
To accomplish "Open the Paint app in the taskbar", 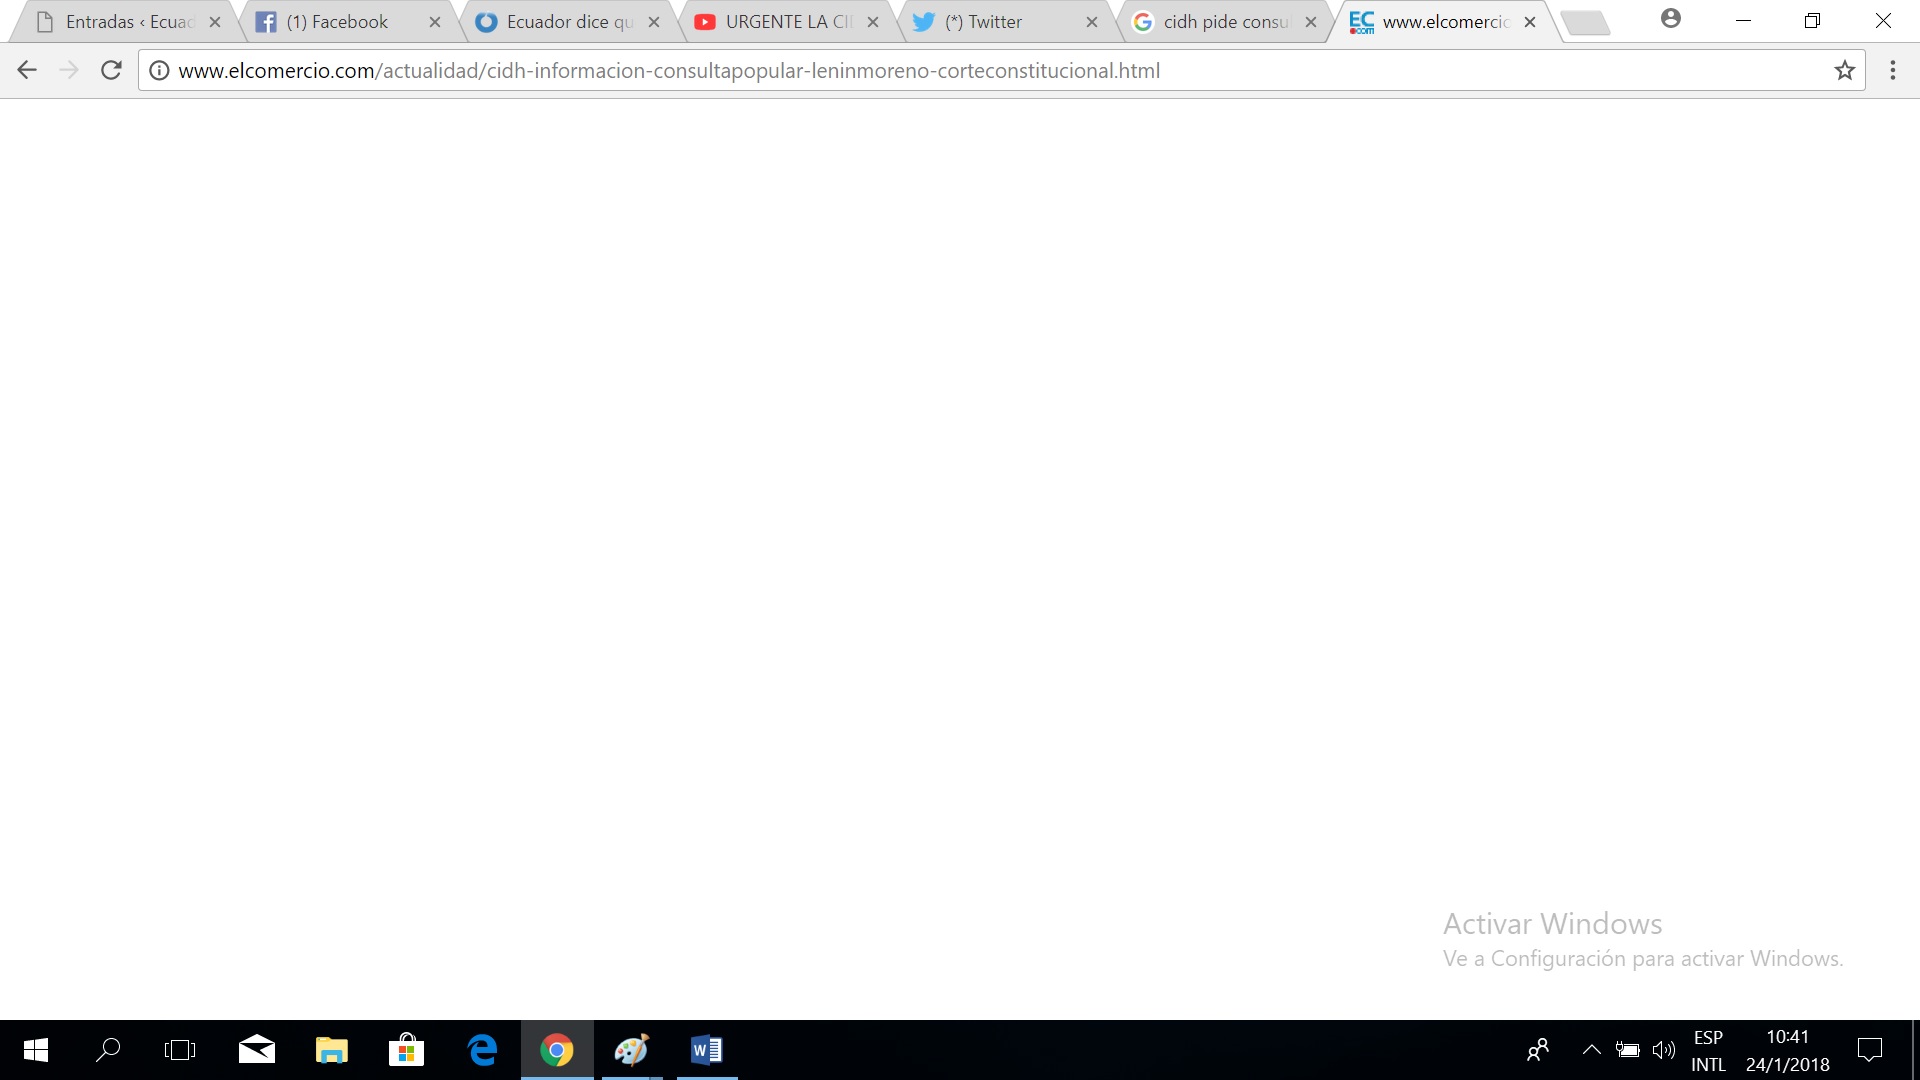I will (x=631, y=1050).
